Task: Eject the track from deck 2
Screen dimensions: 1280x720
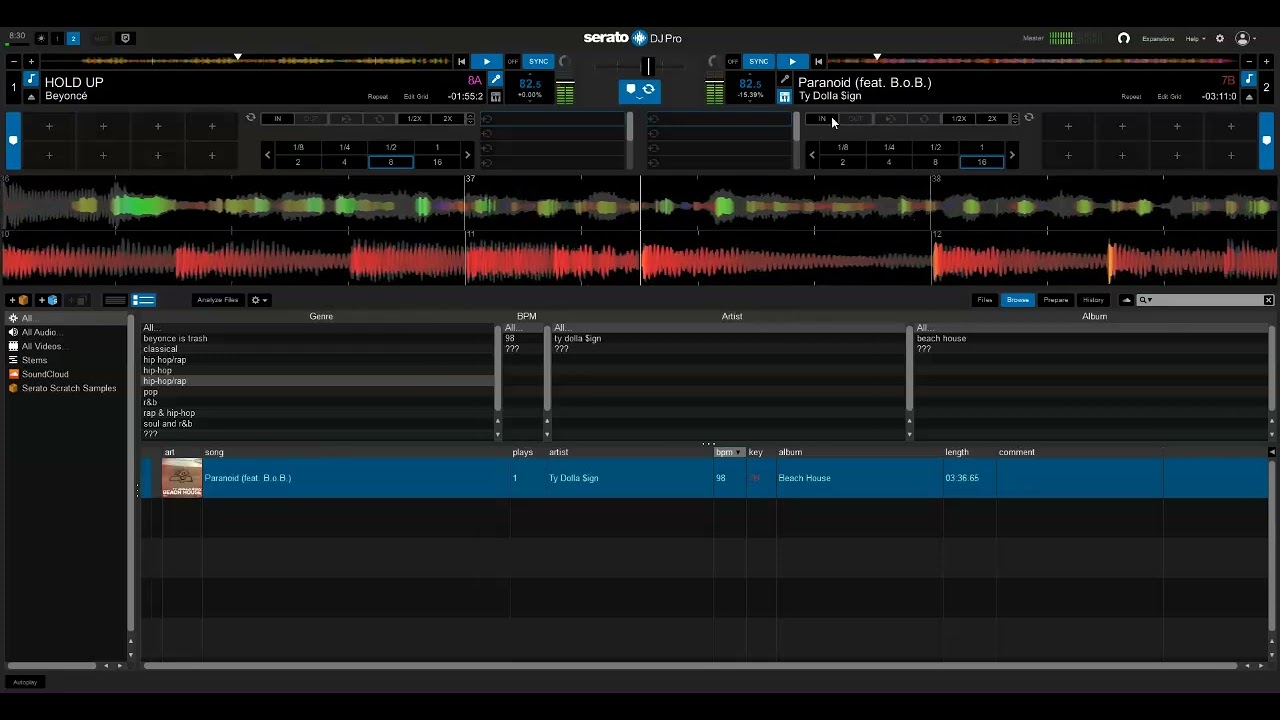Action: coord(1249,97)
